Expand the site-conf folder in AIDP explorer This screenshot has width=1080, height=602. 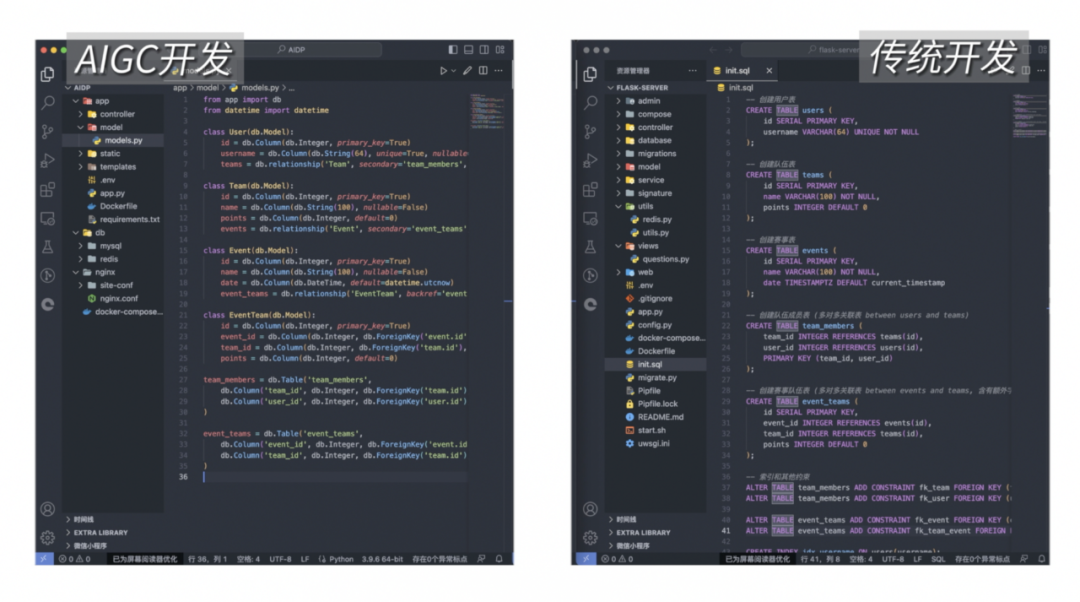(x=81, y=285)
